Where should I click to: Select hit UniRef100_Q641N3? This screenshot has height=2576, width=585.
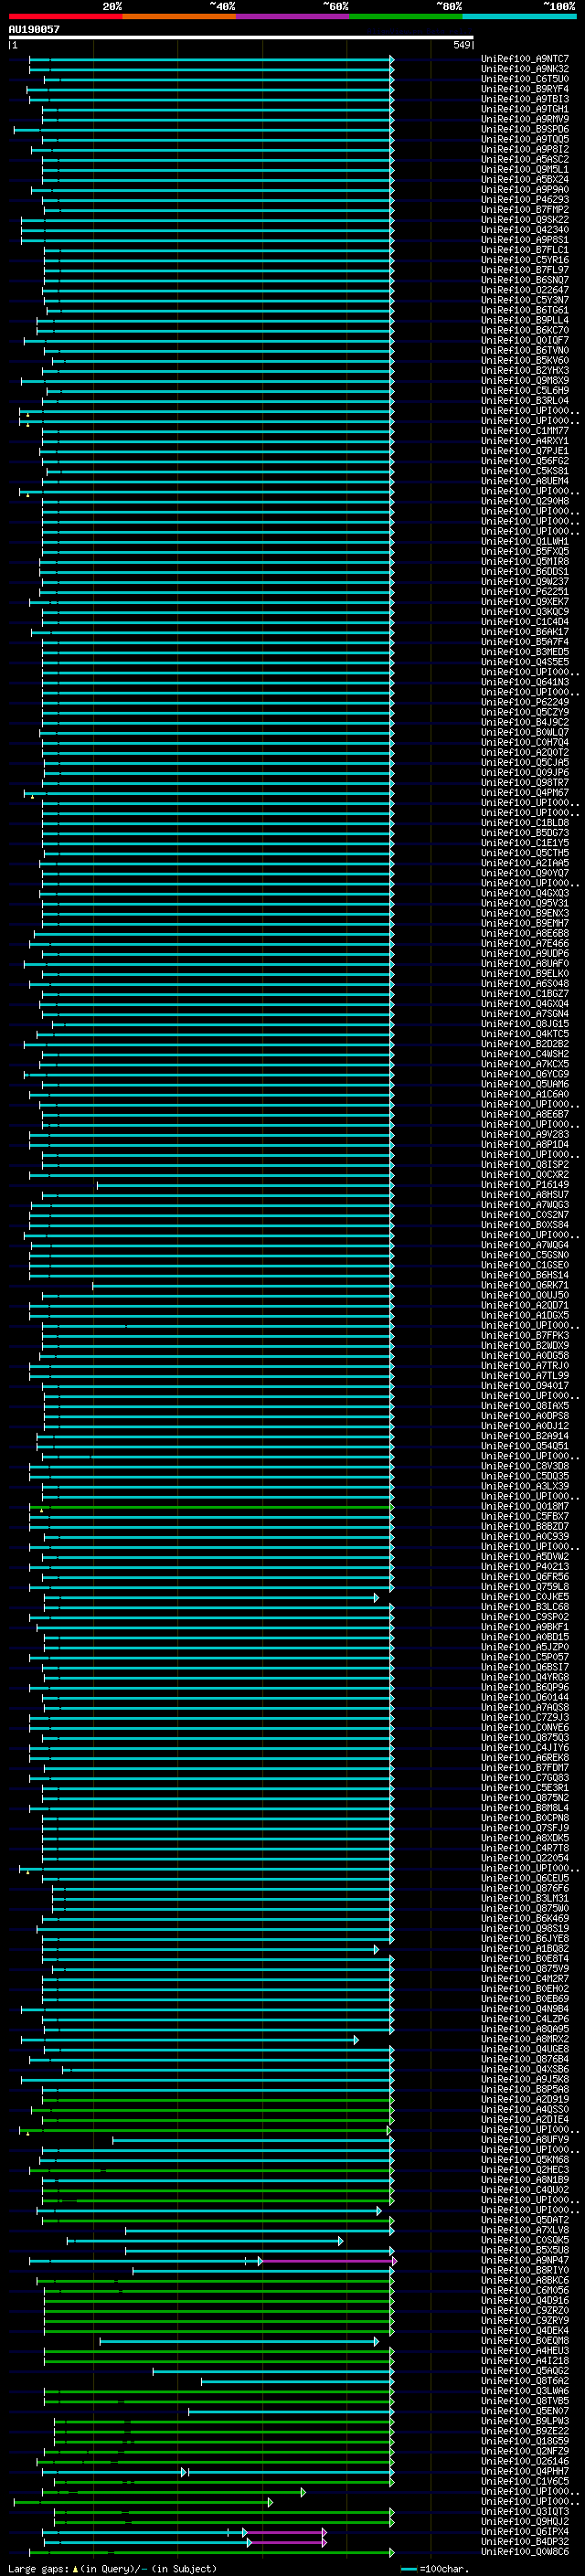point(525,682)
